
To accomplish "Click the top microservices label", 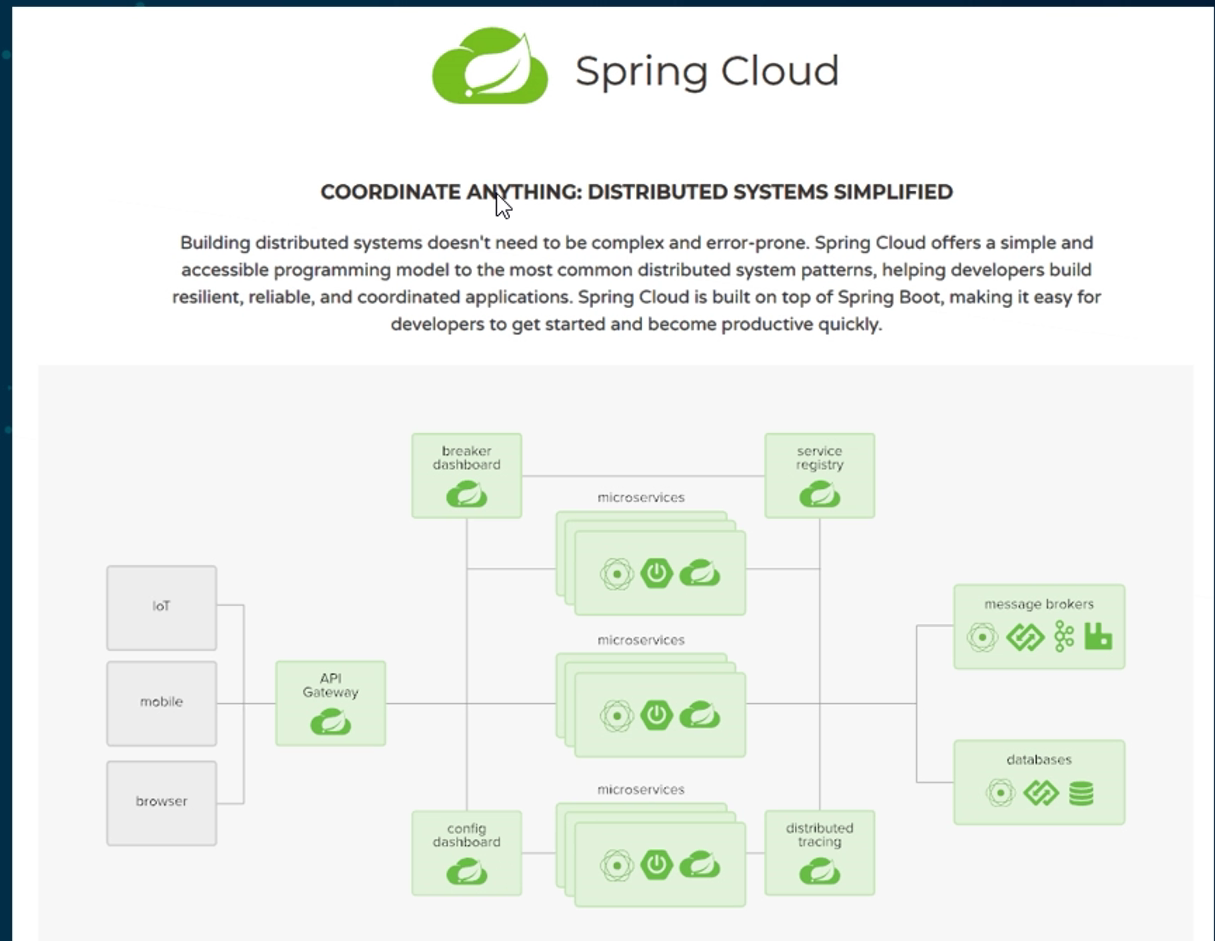I will pos(641,497).
